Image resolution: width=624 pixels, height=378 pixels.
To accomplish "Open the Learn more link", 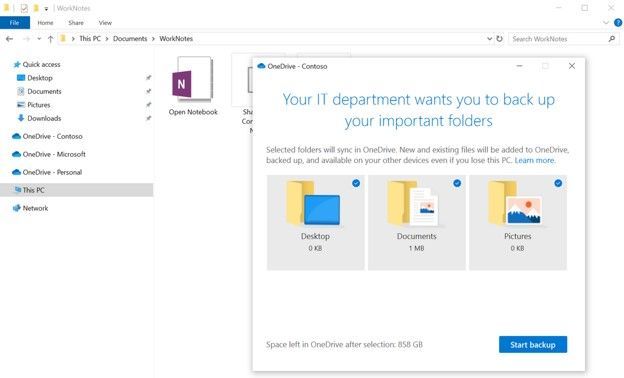I will 534,160.
